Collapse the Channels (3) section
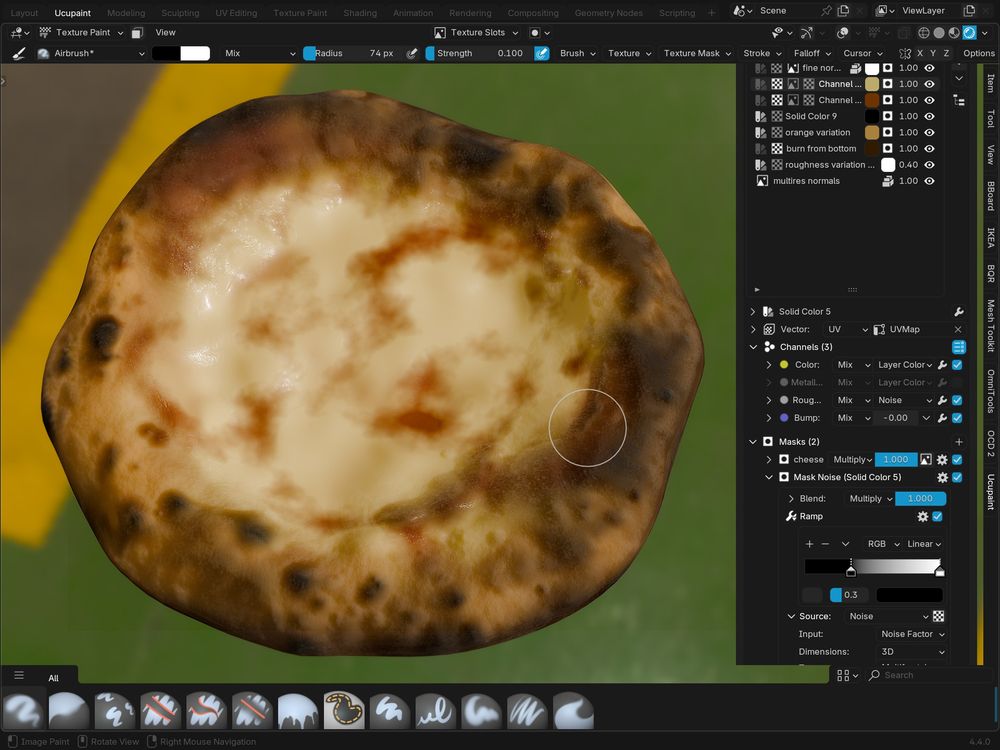The image size is (1000, 750). pos(753,347)
